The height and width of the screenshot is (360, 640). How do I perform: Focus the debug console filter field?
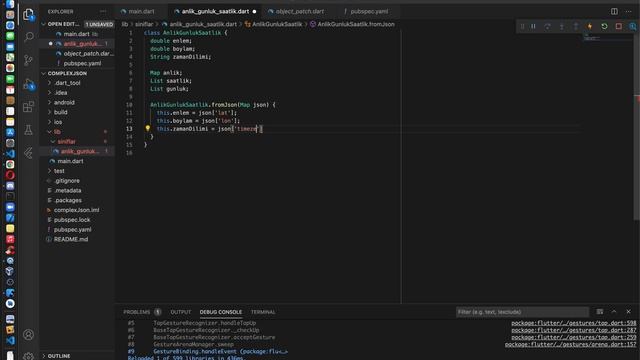pos(522,312)
